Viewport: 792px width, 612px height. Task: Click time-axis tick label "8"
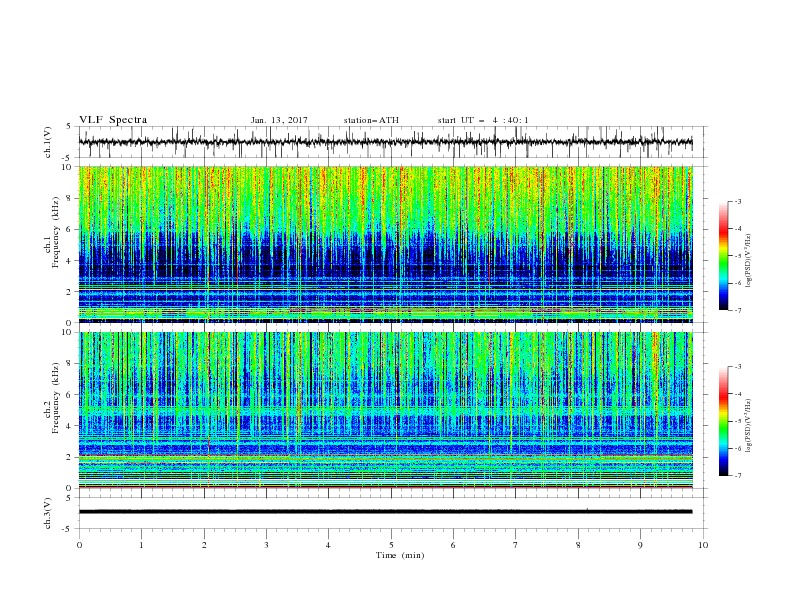pos(578,545)
